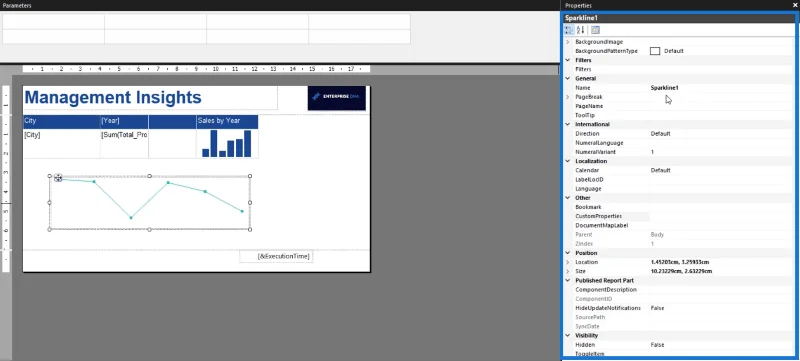Collapse the Localization category
This screenshot has height=361, width=800.
point(567,161)
